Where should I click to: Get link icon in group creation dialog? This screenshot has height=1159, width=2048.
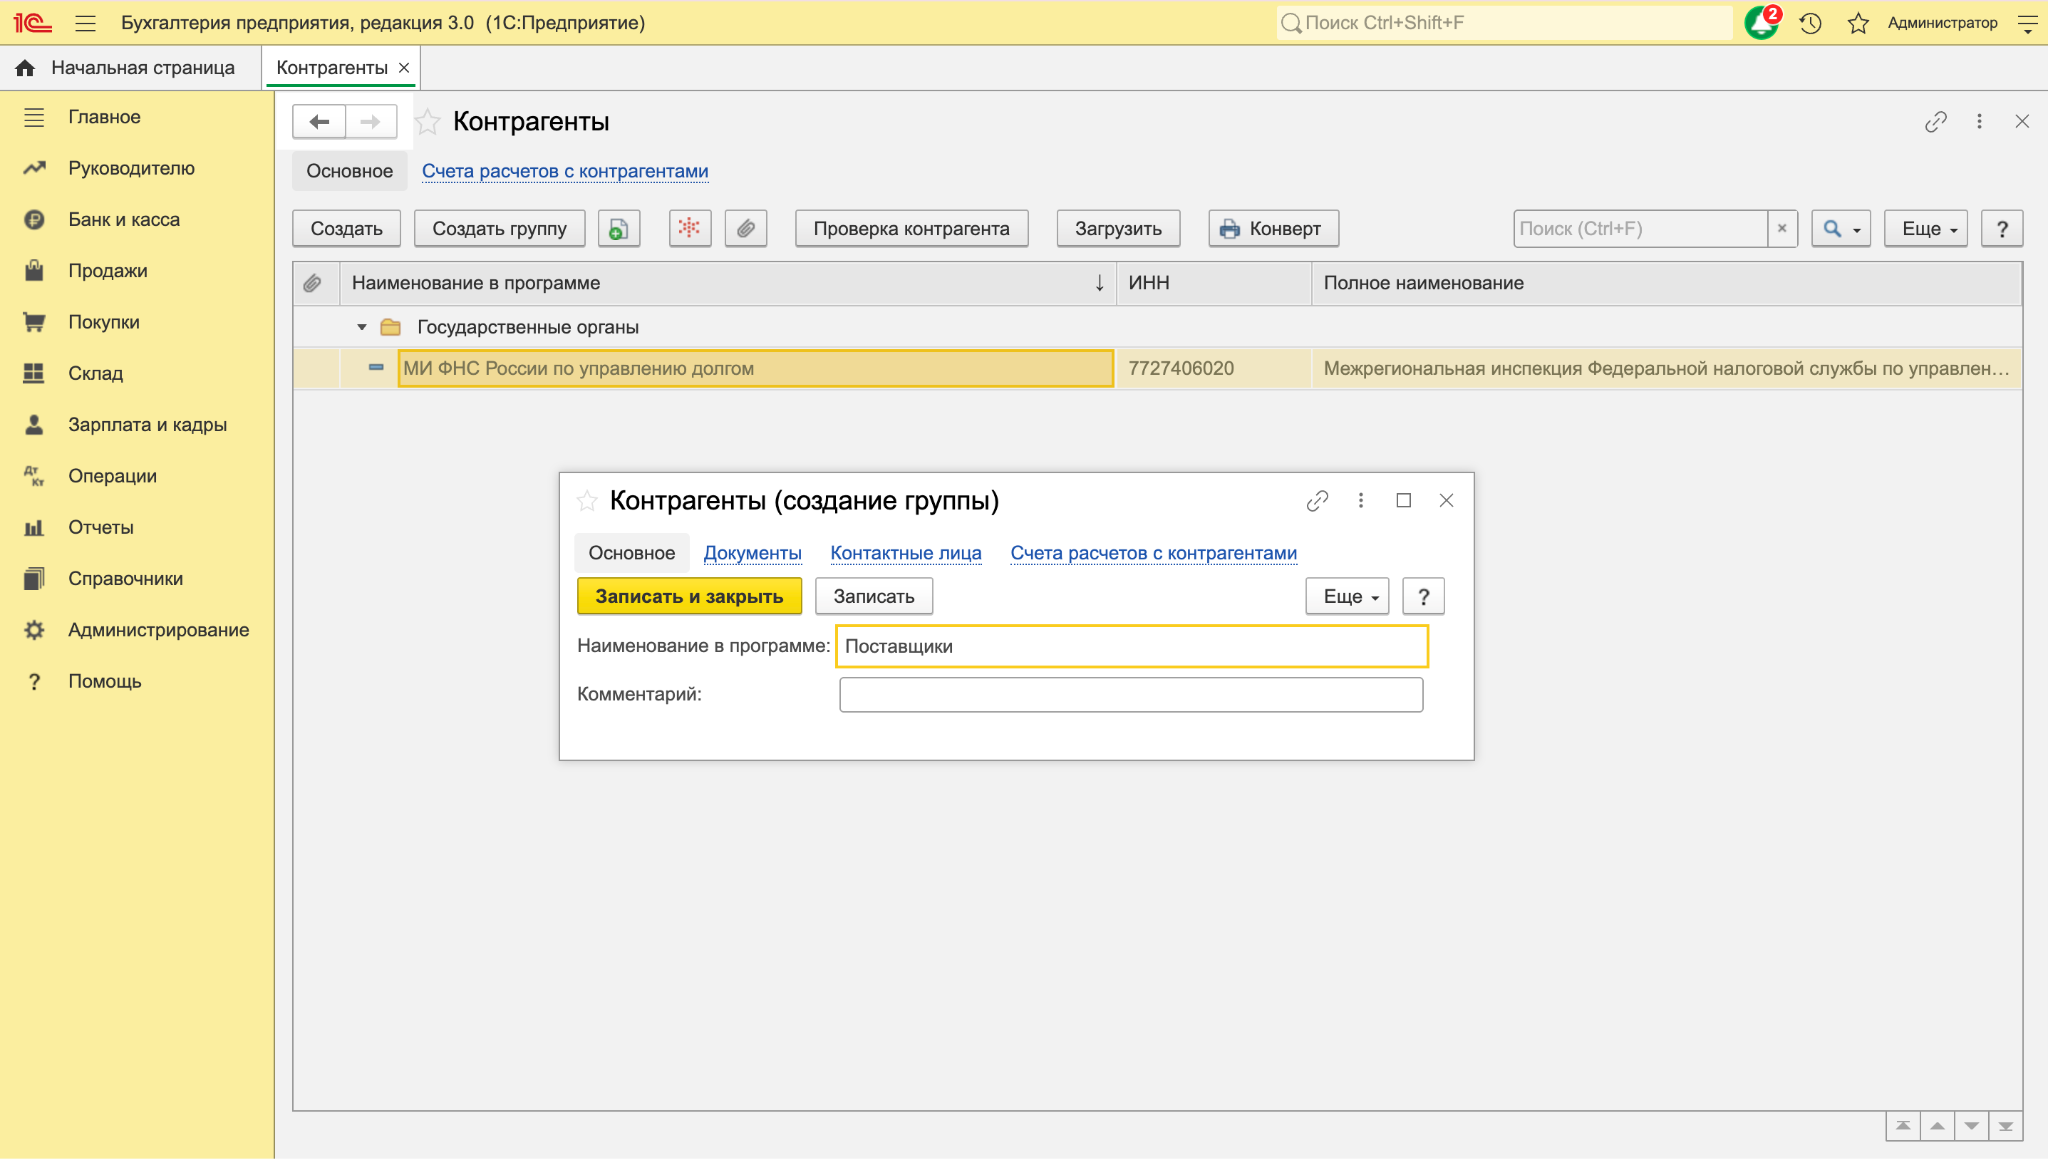[1317, 501]
